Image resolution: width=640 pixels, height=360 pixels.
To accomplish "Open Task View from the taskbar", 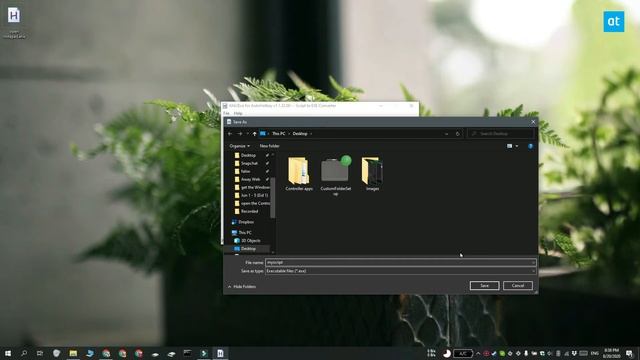I will pos(40,353).
